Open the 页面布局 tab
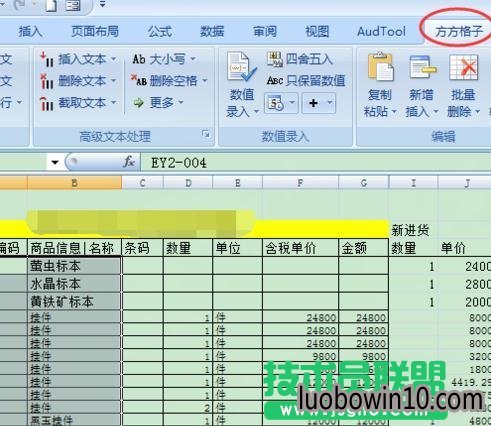Image resolution: width=491 pixels, height=426 pixels. [95, 32]
